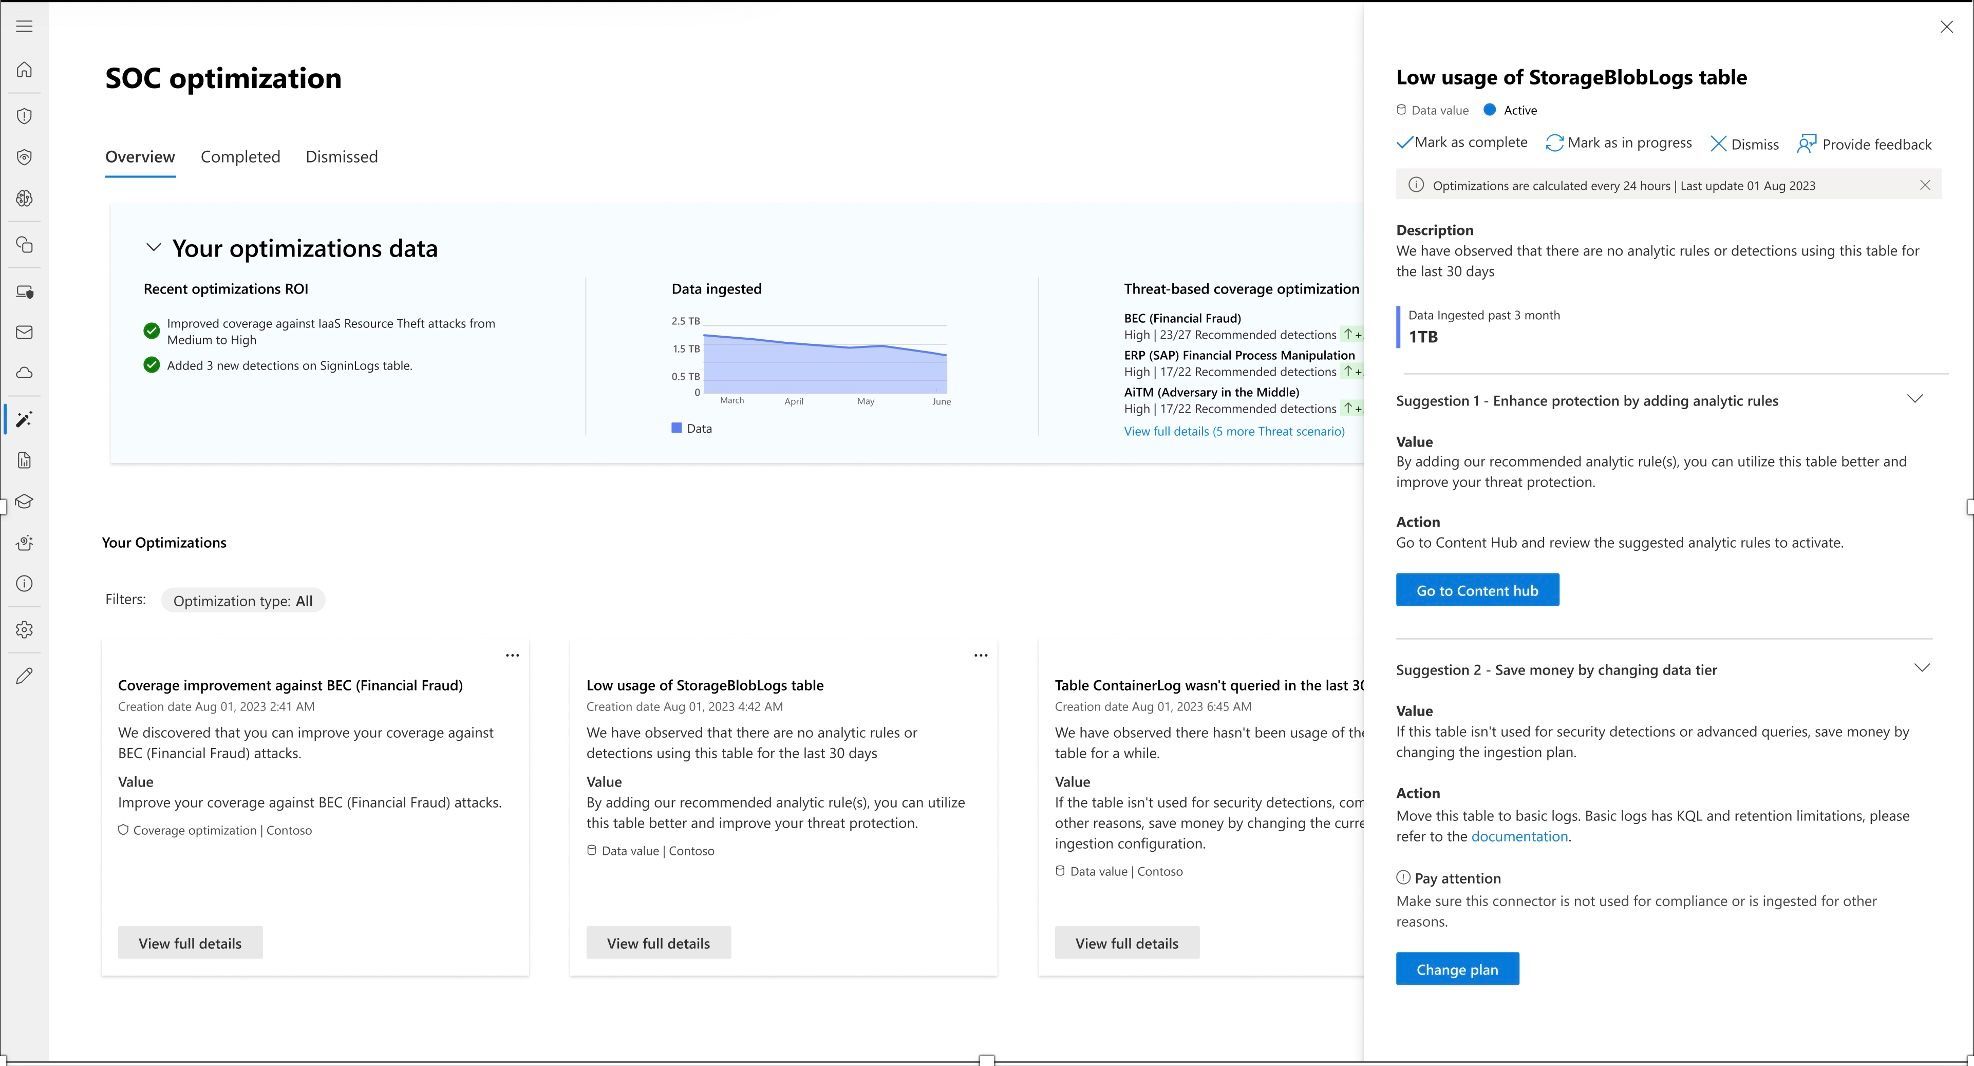This screenshot has width=1974, height=1066.
Task: Open the Optimization type filter
Action: [243, 601]
